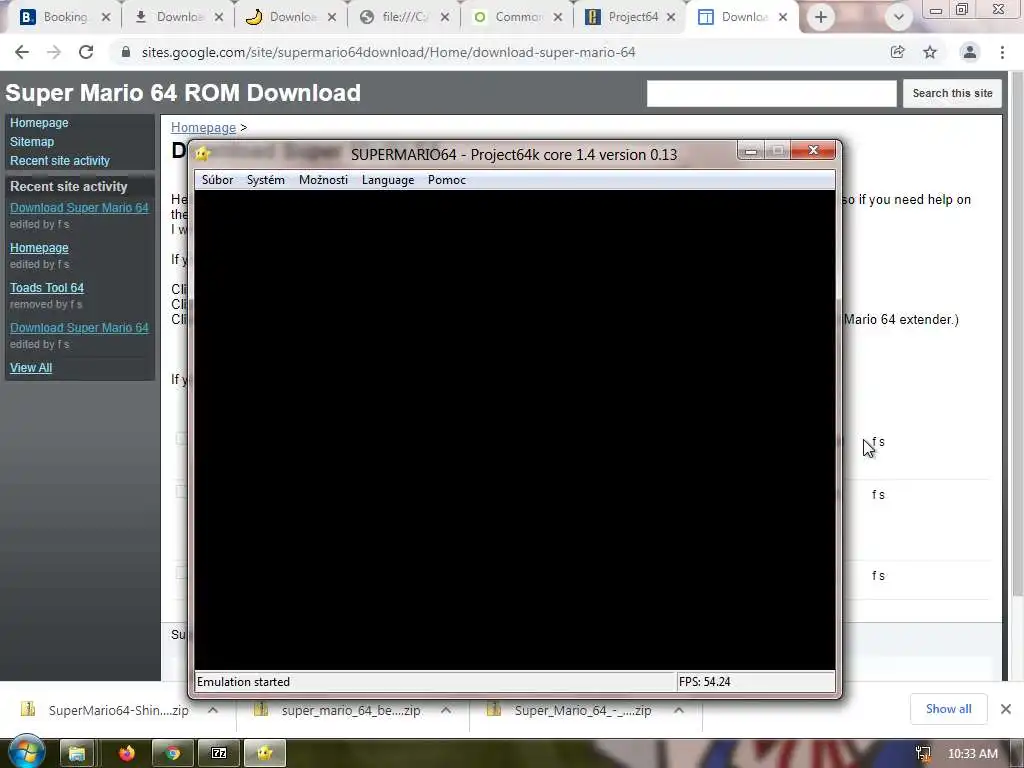This screenshot has width=1024, height=768.
Task: Click the address bar URL
Action: pos(388,52)
